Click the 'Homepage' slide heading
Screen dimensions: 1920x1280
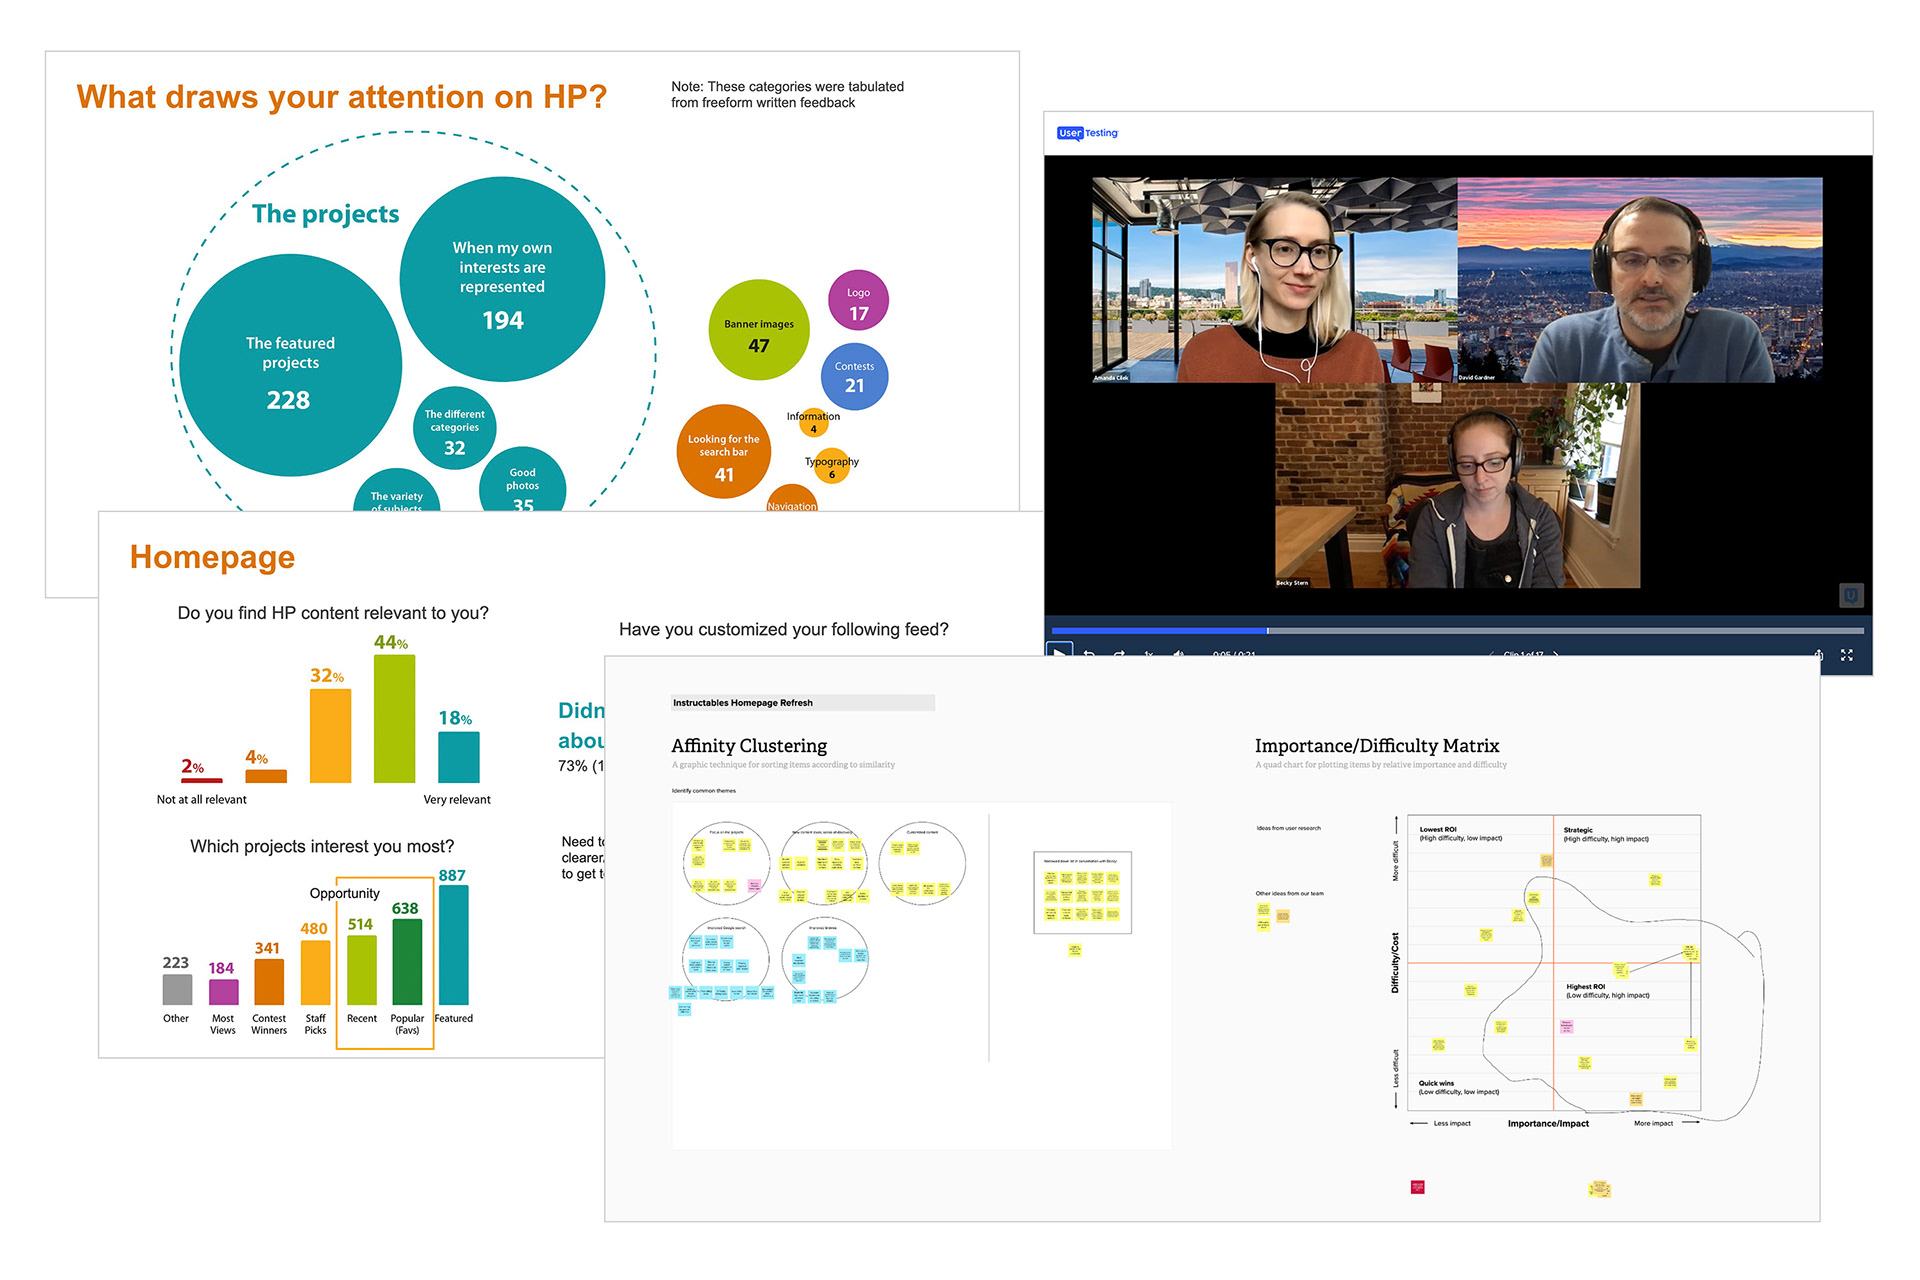(212, 557)
